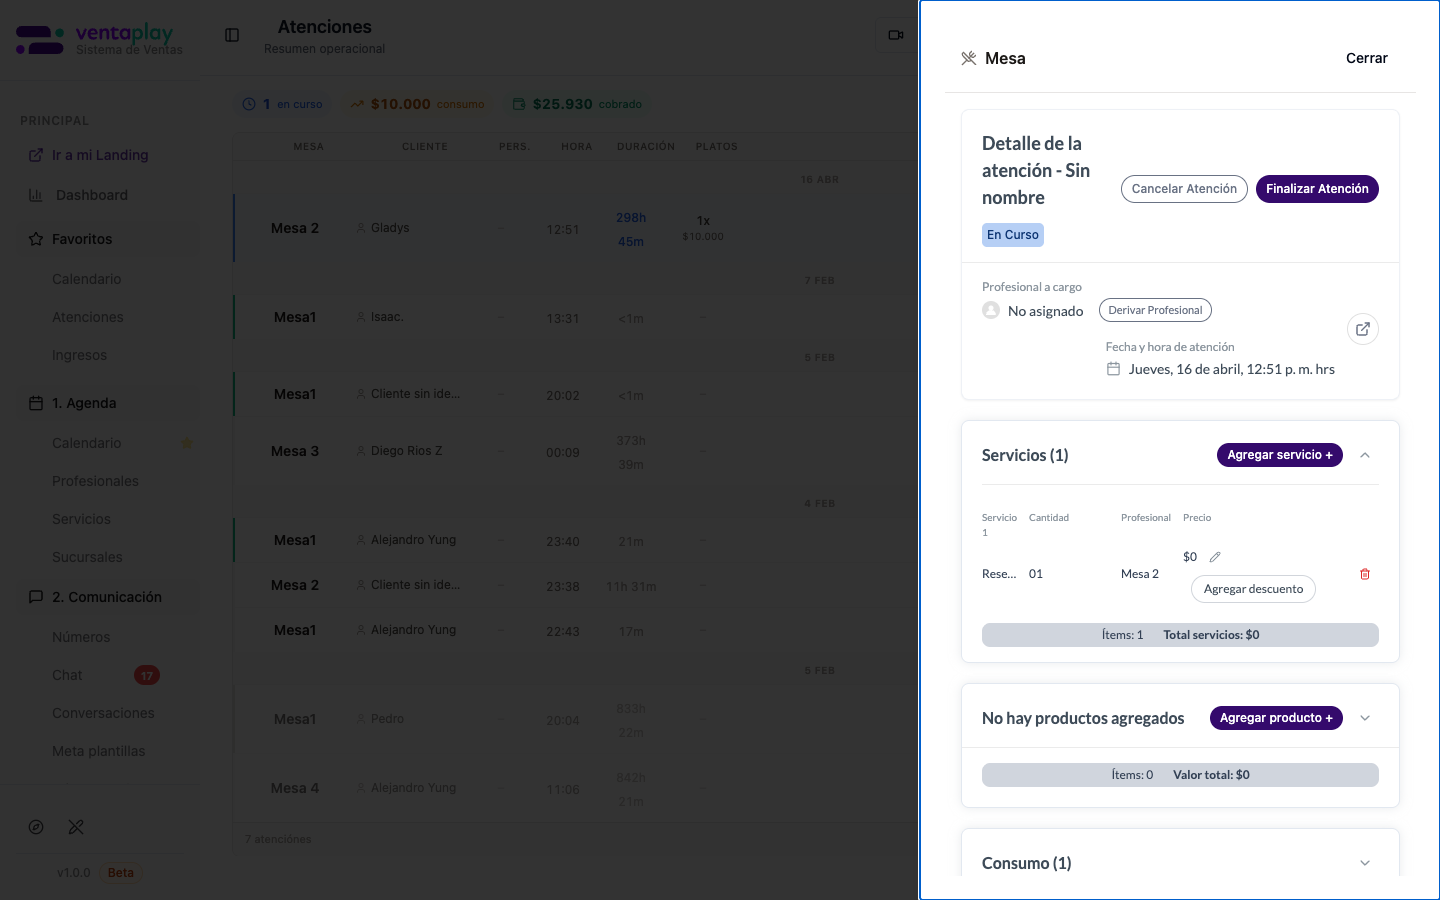Click the Cancelar Atención button
The width and height of the screenshot is (1440, 900).
coord(1184,189)
